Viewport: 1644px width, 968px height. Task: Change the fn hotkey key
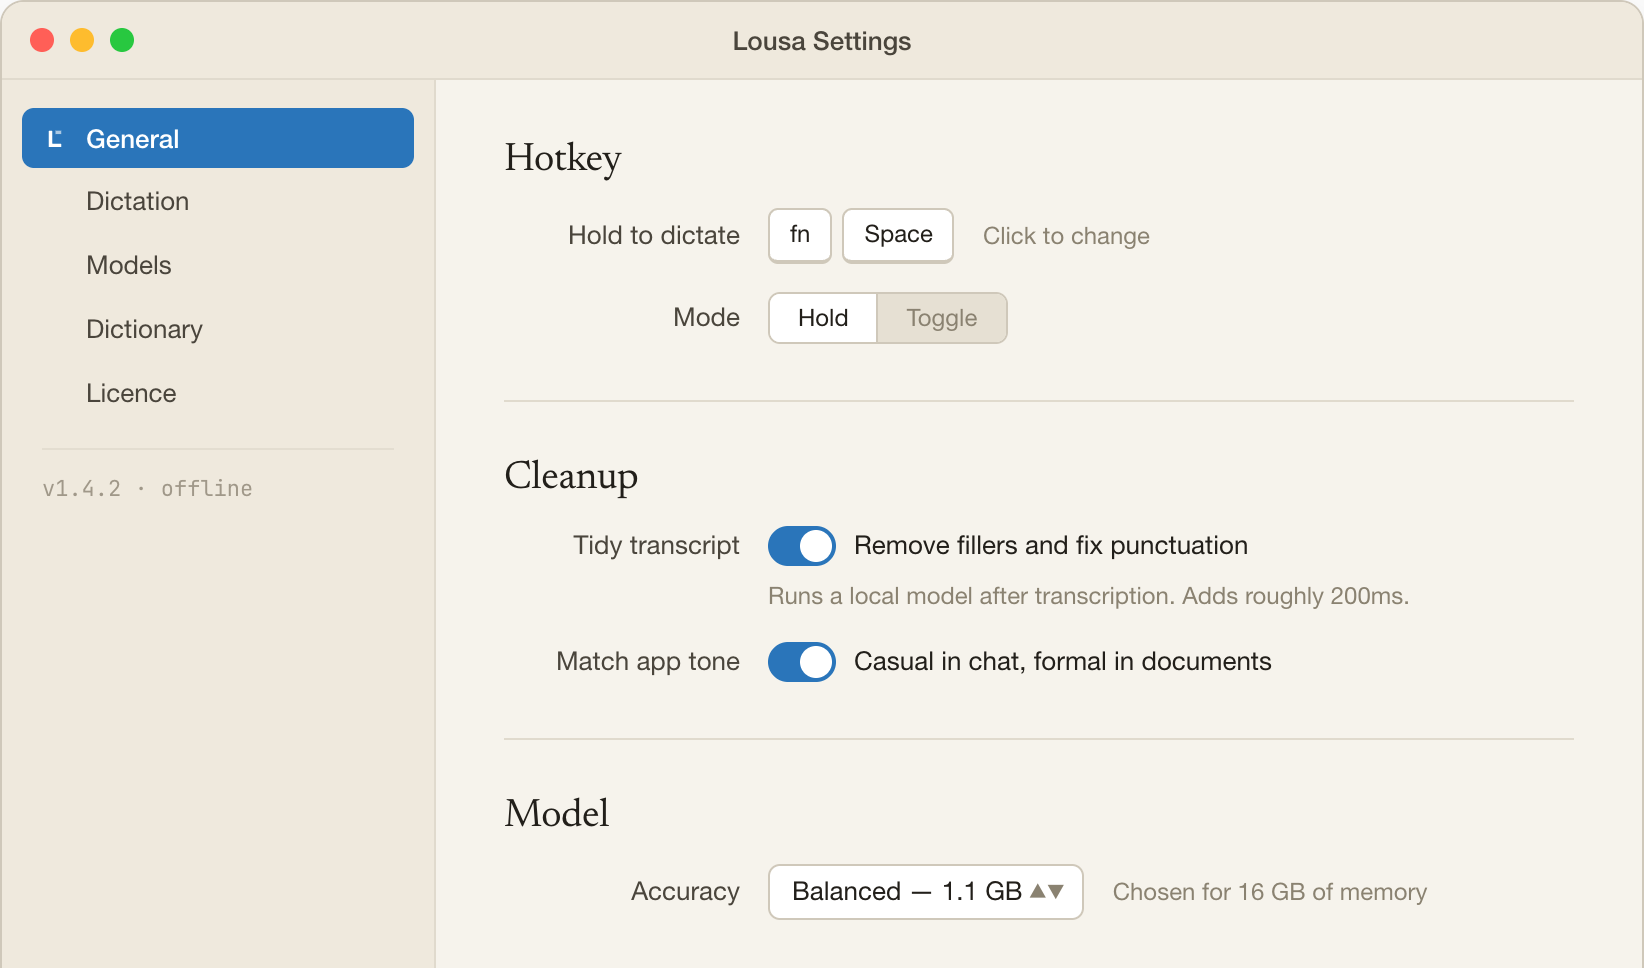point(800,235)
